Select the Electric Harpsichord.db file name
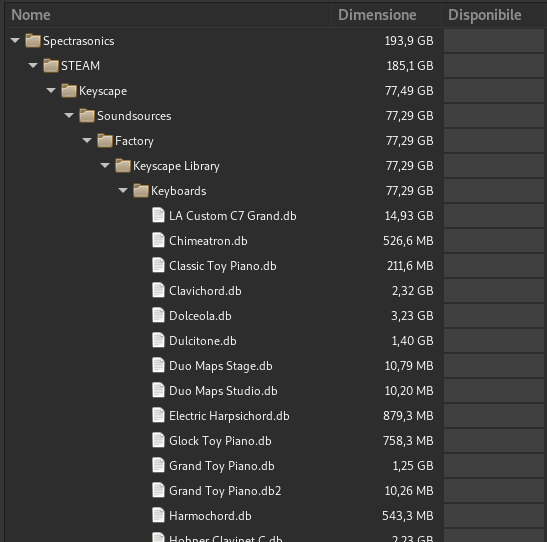 point(229,416)
